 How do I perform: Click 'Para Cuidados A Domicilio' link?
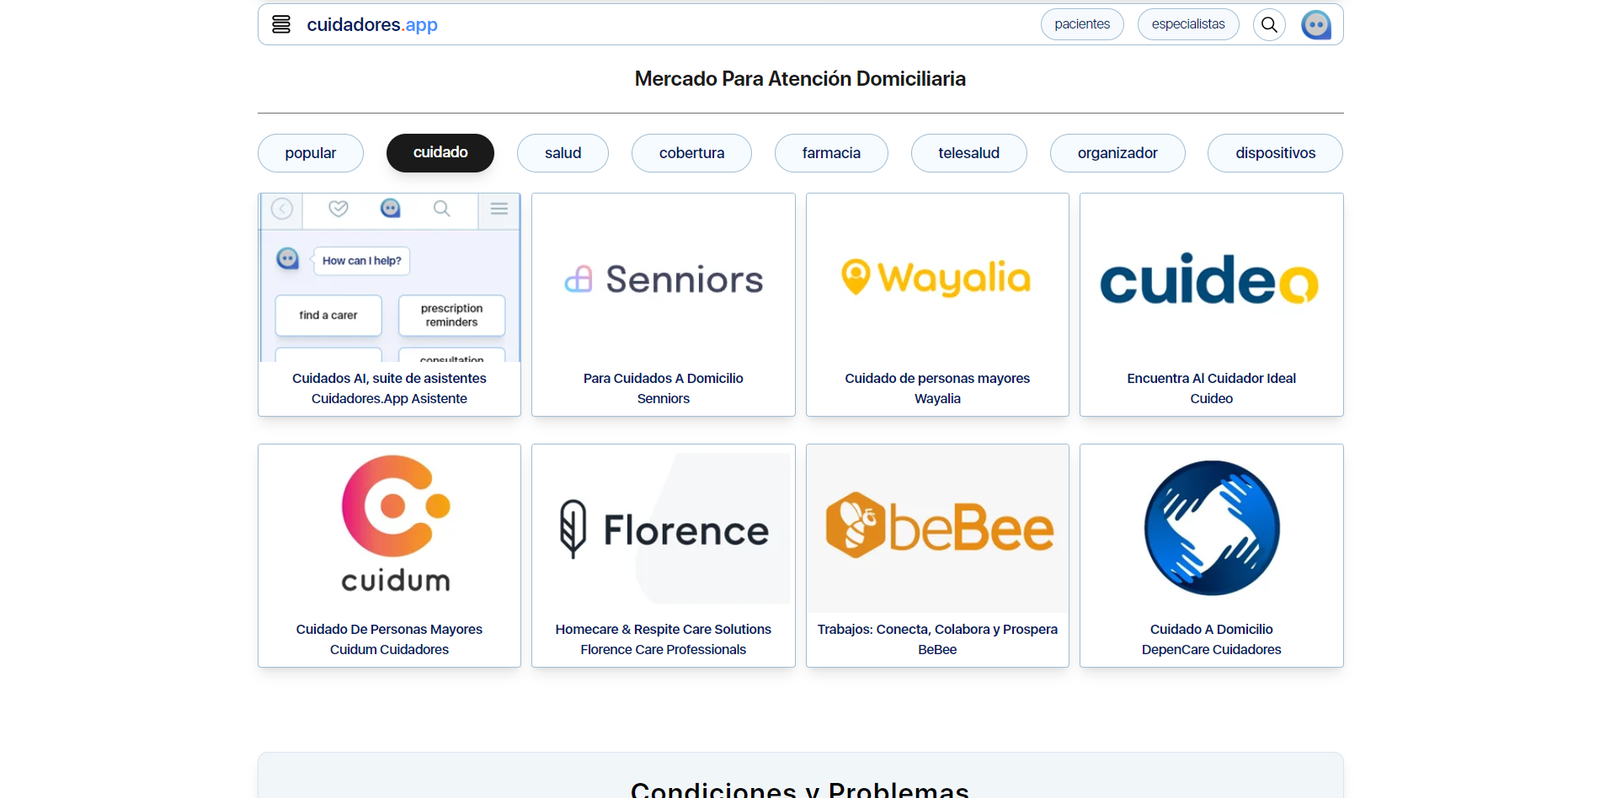coord(663,378)
